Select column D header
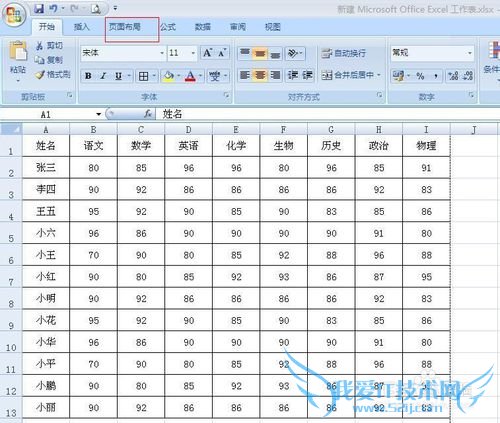 point(188,129)
